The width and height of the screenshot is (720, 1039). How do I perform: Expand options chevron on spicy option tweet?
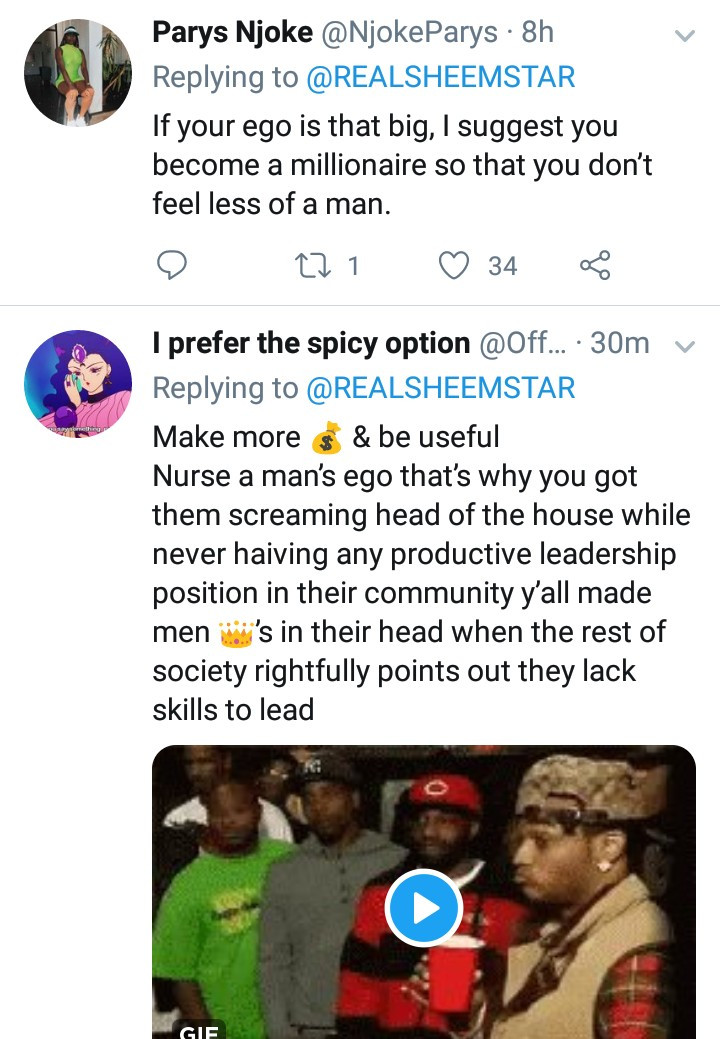(x=684, y=346)
